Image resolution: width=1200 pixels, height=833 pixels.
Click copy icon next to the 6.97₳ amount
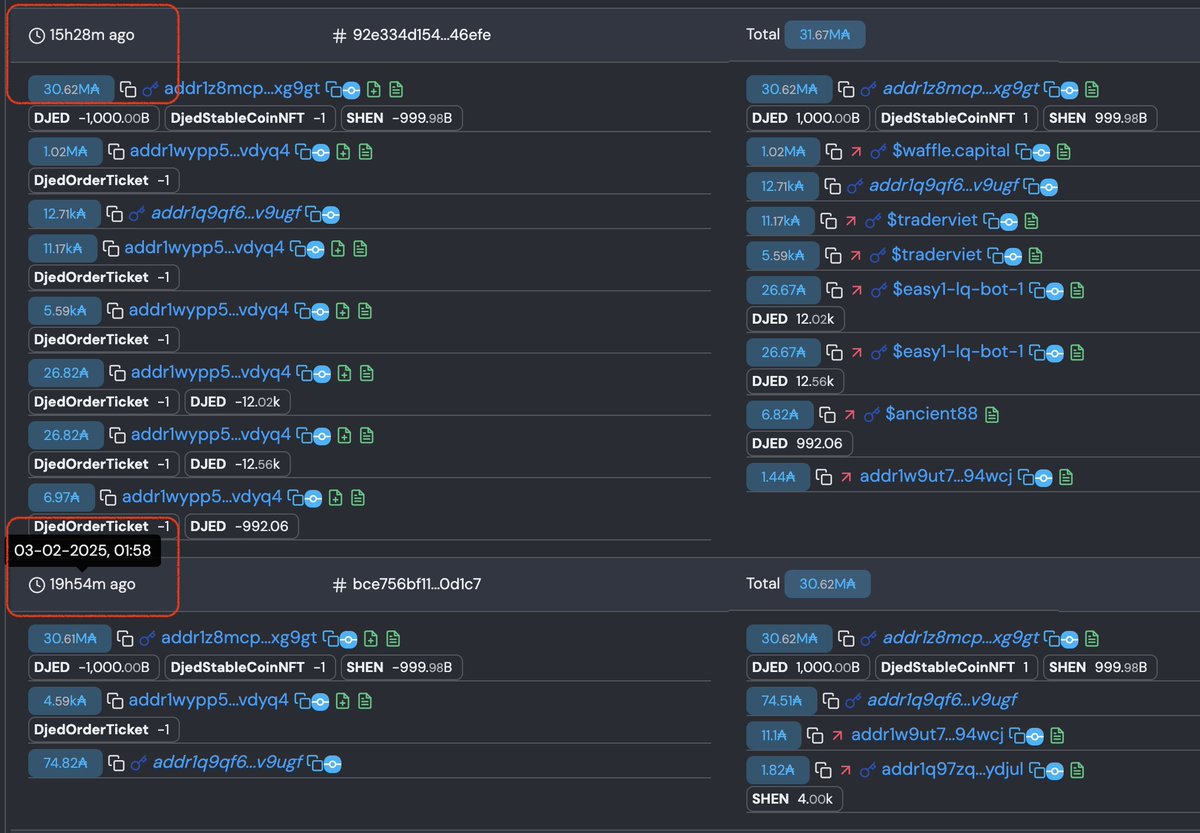[110, 497]
